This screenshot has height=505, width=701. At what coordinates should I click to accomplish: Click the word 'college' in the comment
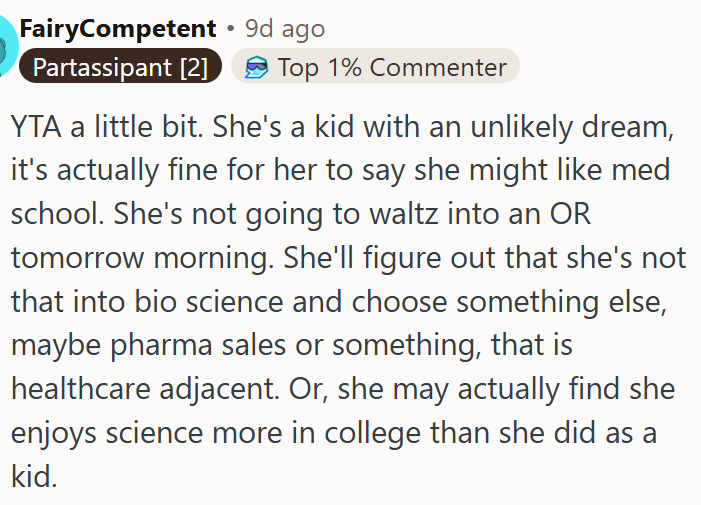coord(372,433)
